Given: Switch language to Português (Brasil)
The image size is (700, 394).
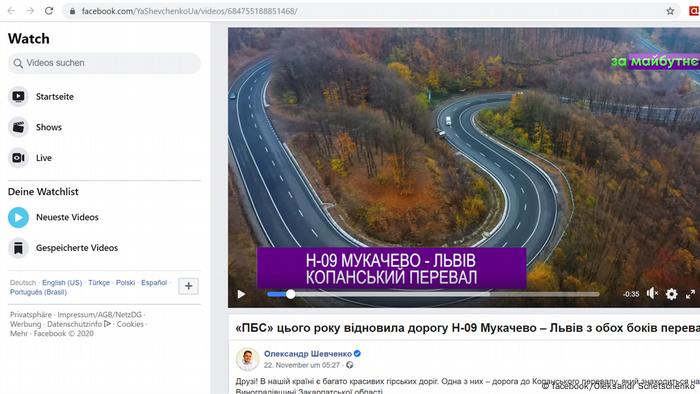Looking at the screenshot, I should point(38,292).
